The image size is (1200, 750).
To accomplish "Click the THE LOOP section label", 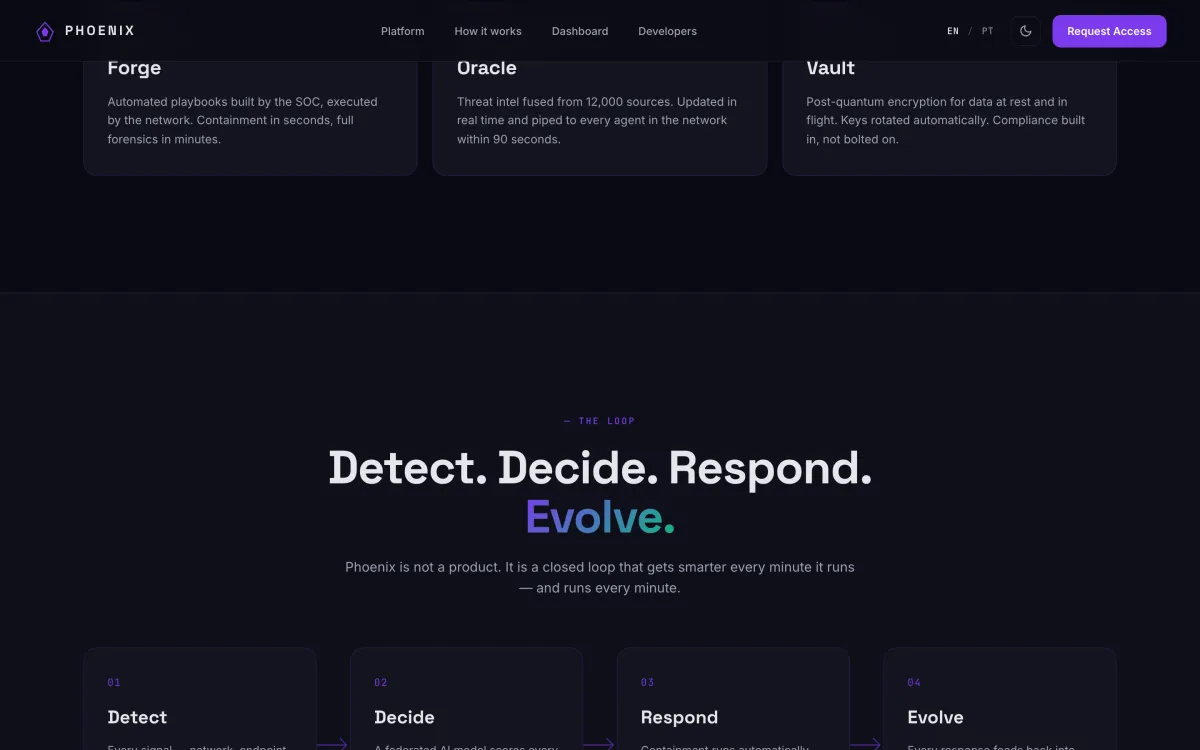I will tap(599, 421).
